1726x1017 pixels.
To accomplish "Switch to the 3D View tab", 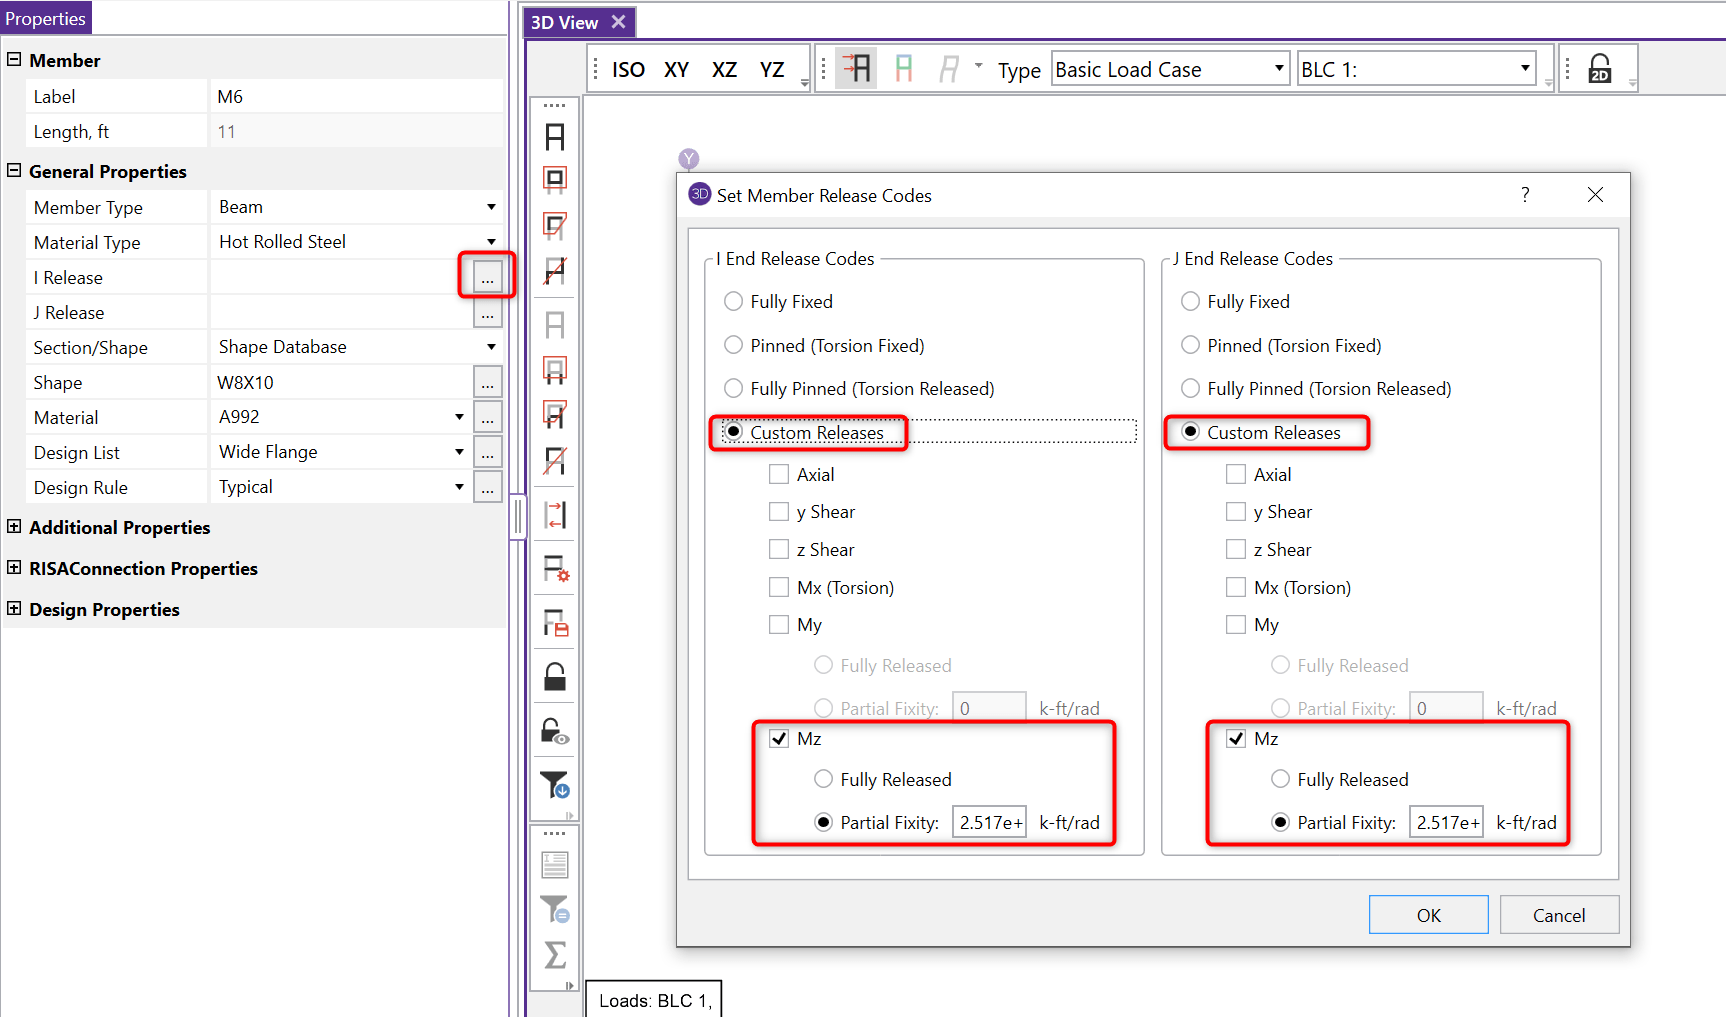I will pos(564,22).
